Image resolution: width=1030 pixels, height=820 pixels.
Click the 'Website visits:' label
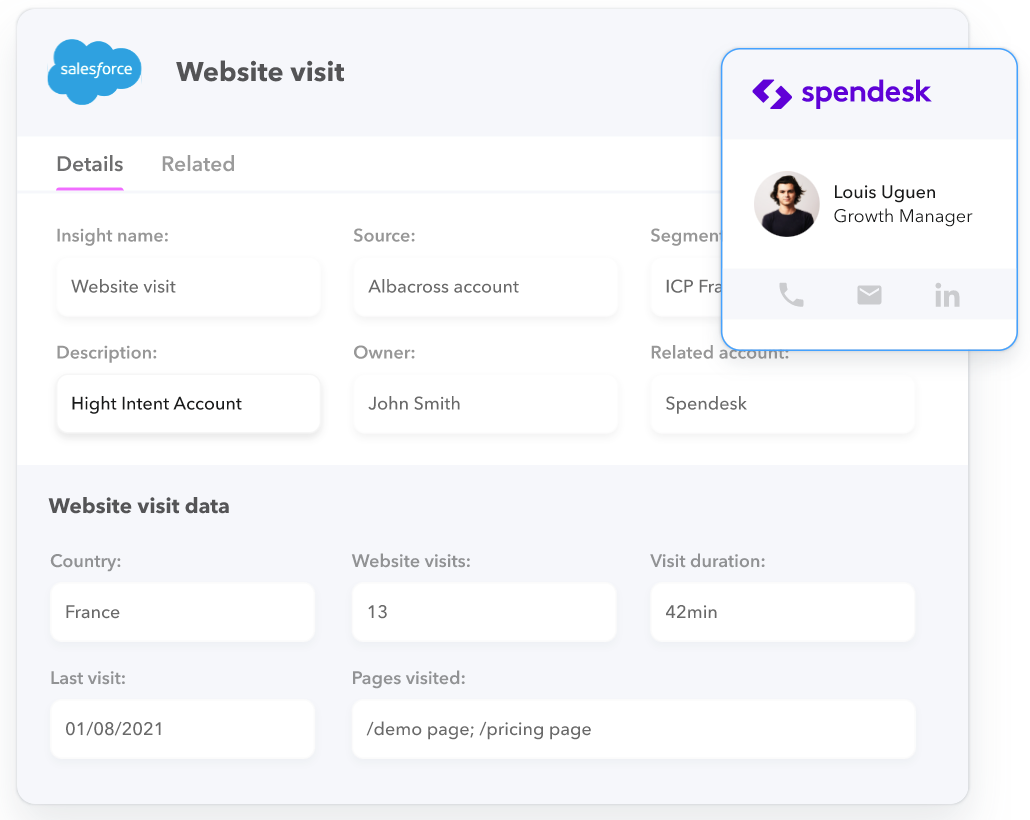click(411, 561)
